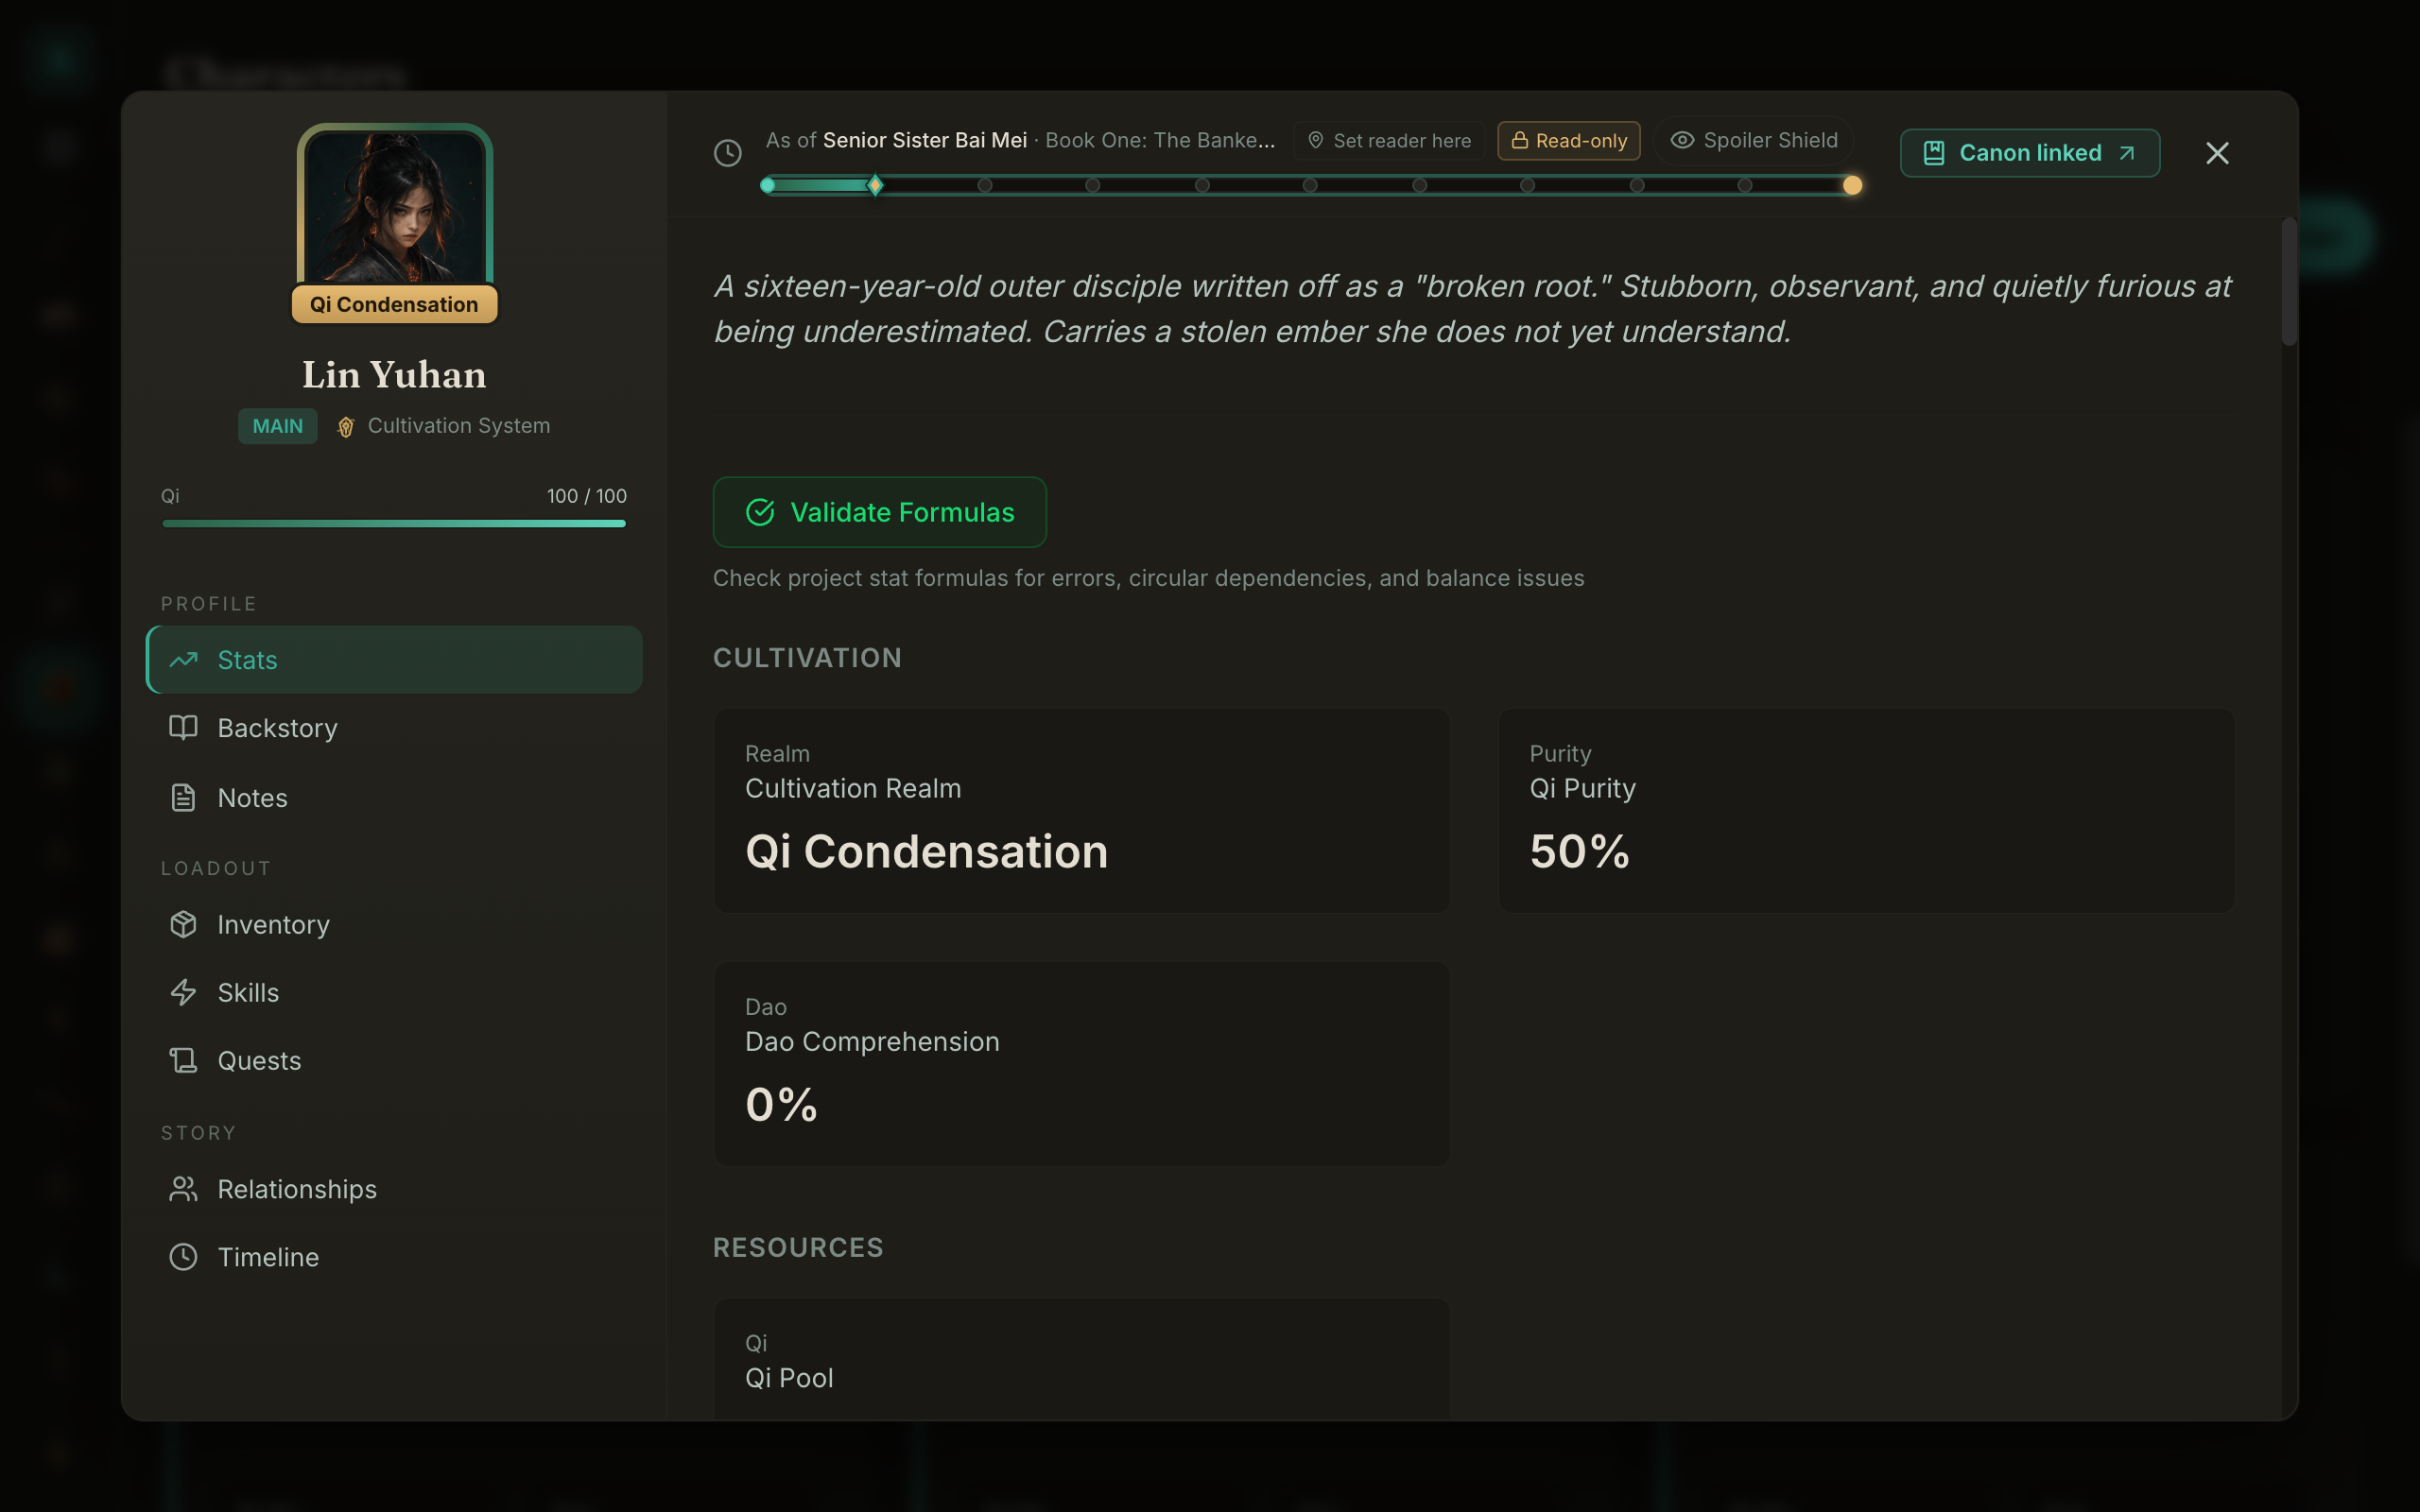The height and width of the screenshot is (1512, 2420).
Task: Open the Skills tab
Action: coord(394,992)
